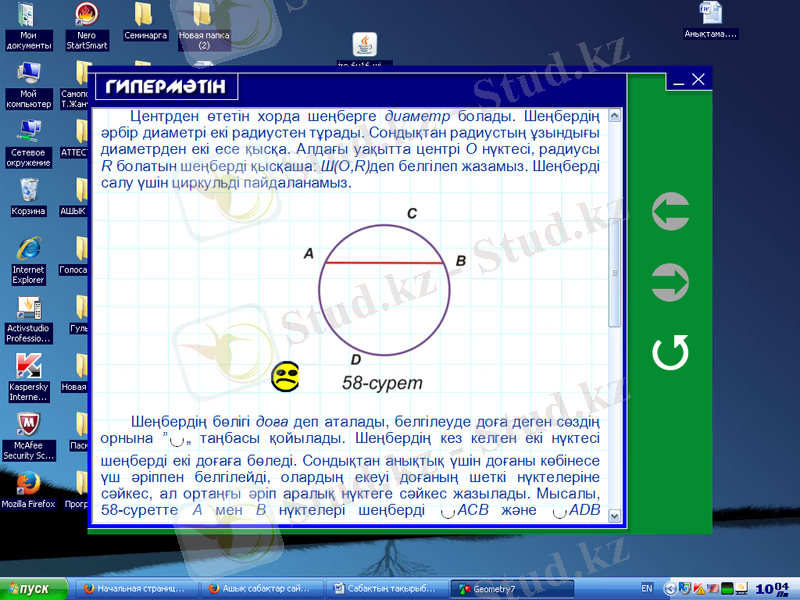
Task: Switch to Начальная страница taskbar window
Action: tap(134, 589)
